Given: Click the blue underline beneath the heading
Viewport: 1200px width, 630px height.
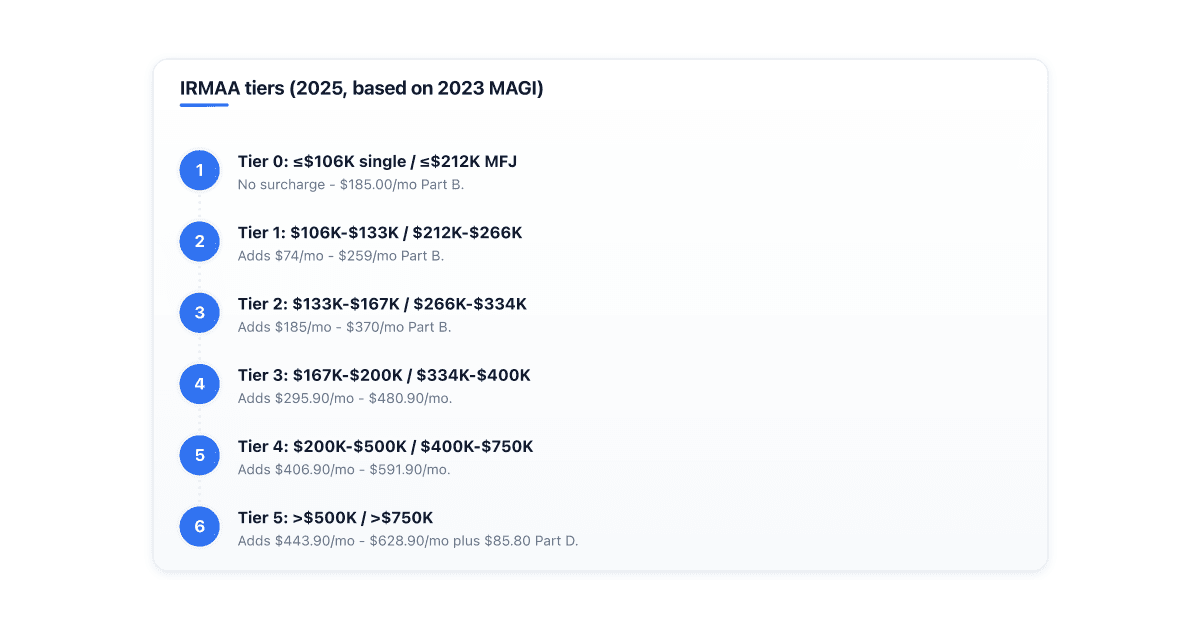Looking at the screenshot, I should 204,105.
